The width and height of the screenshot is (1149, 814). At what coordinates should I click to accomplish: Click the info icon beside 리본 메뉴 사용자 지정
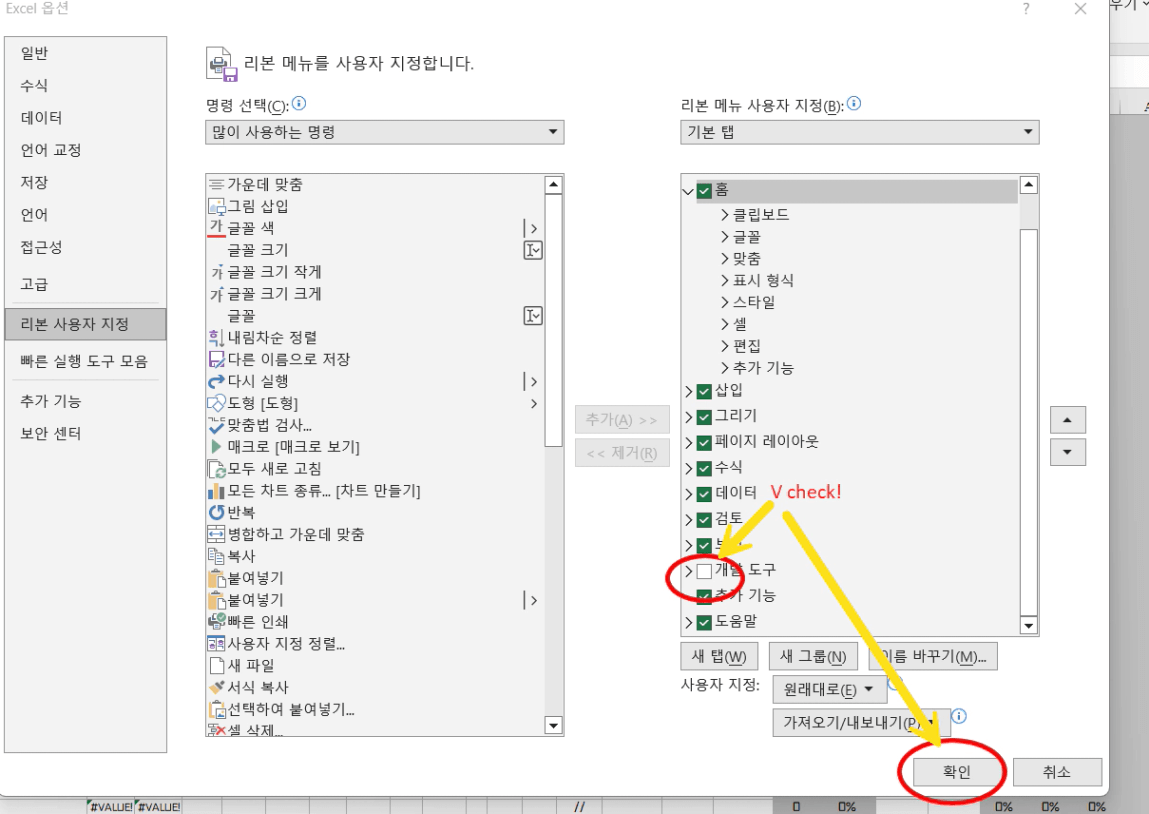(854, 103)
